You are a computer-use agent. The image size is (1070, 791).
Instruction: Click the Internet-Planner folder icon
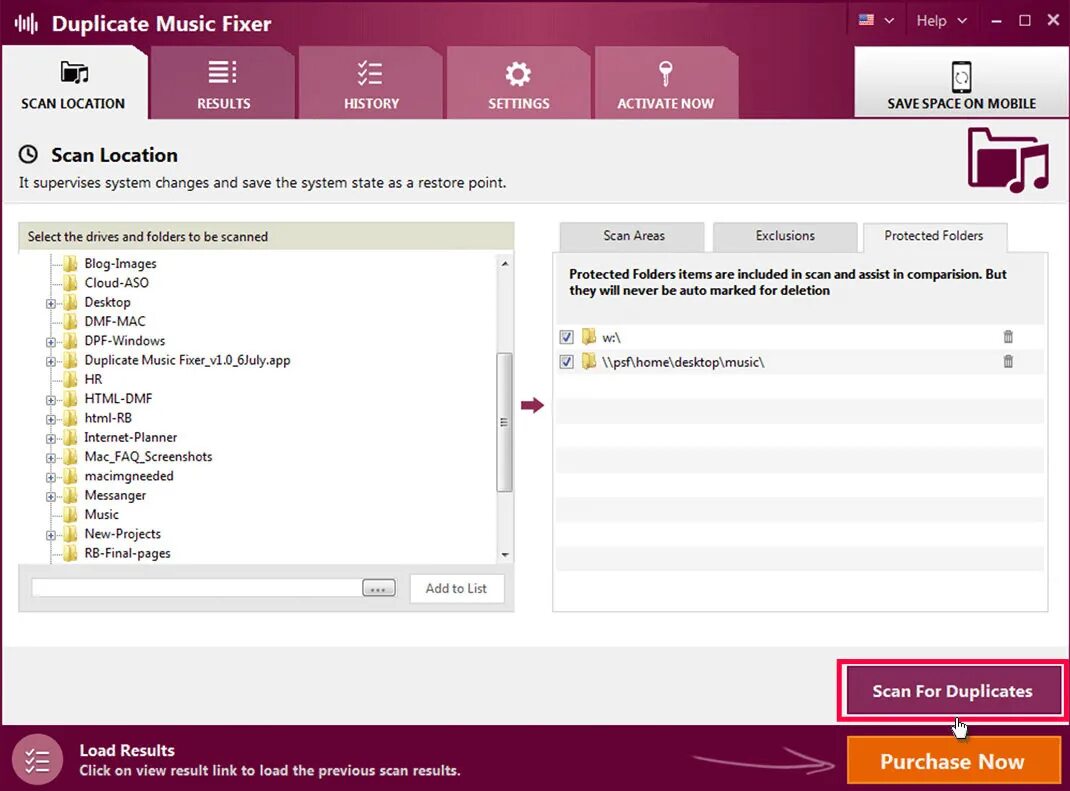[70, 437]
